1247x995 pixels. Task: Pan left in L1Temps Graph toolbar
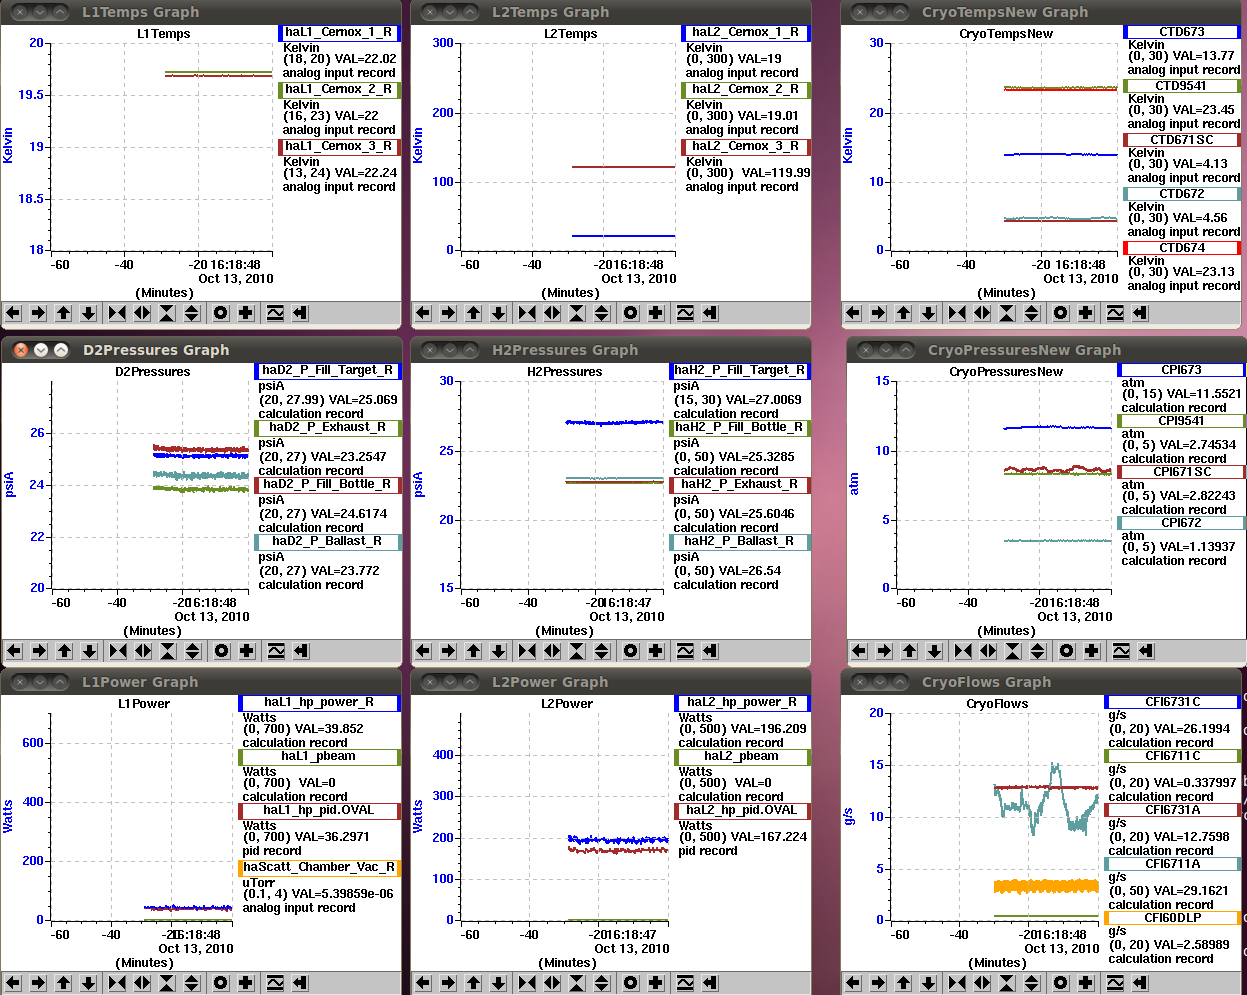click(13, 313)
